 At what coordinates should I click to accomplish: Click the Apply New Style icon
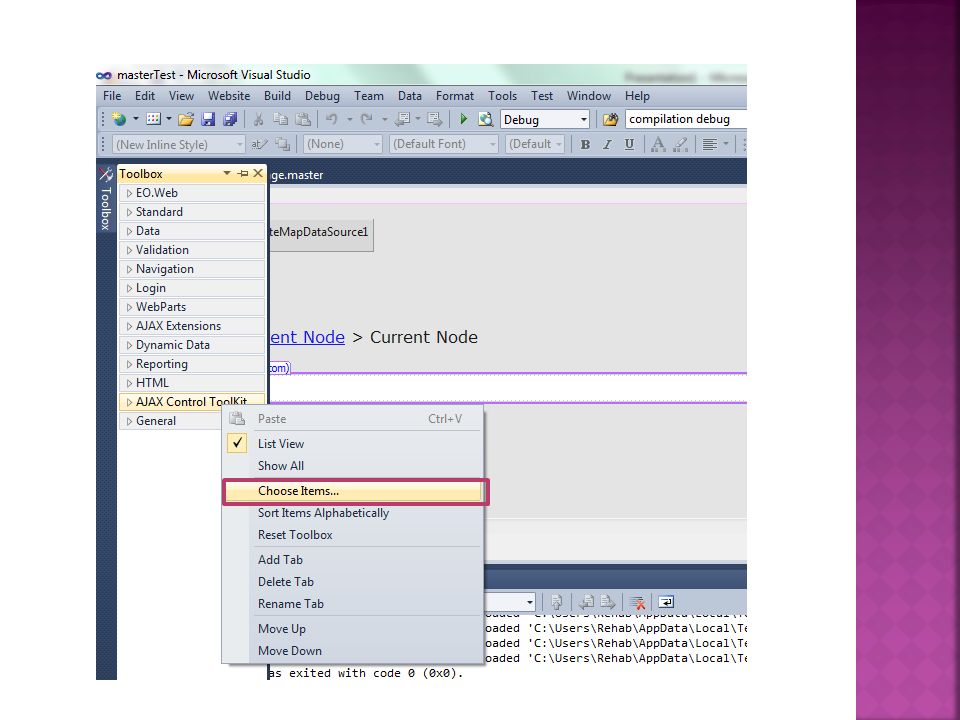click(259, 144)
